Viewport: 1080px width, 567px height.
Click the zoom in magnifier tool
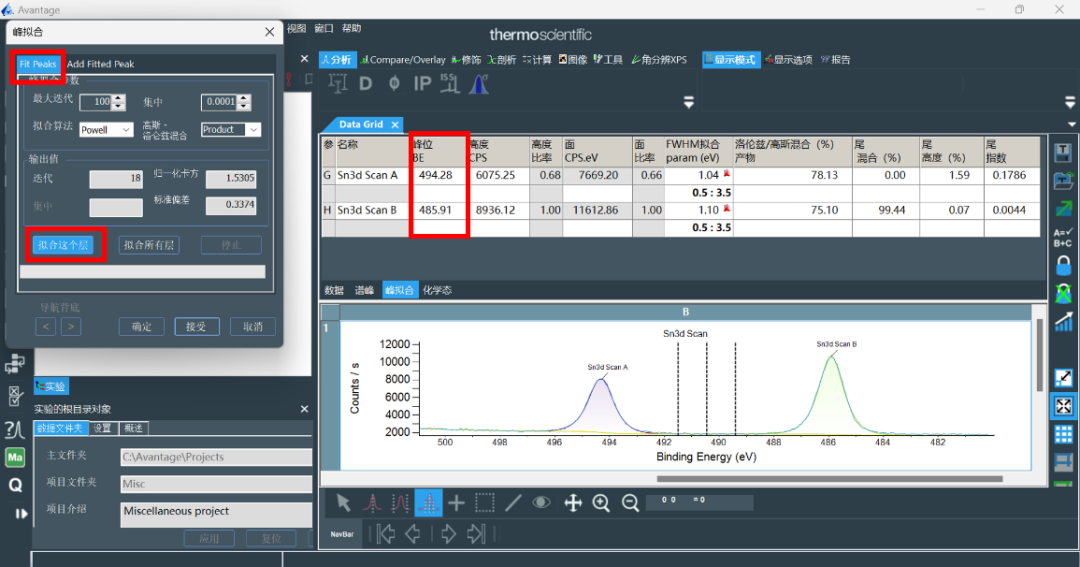[x=601, y=503]
